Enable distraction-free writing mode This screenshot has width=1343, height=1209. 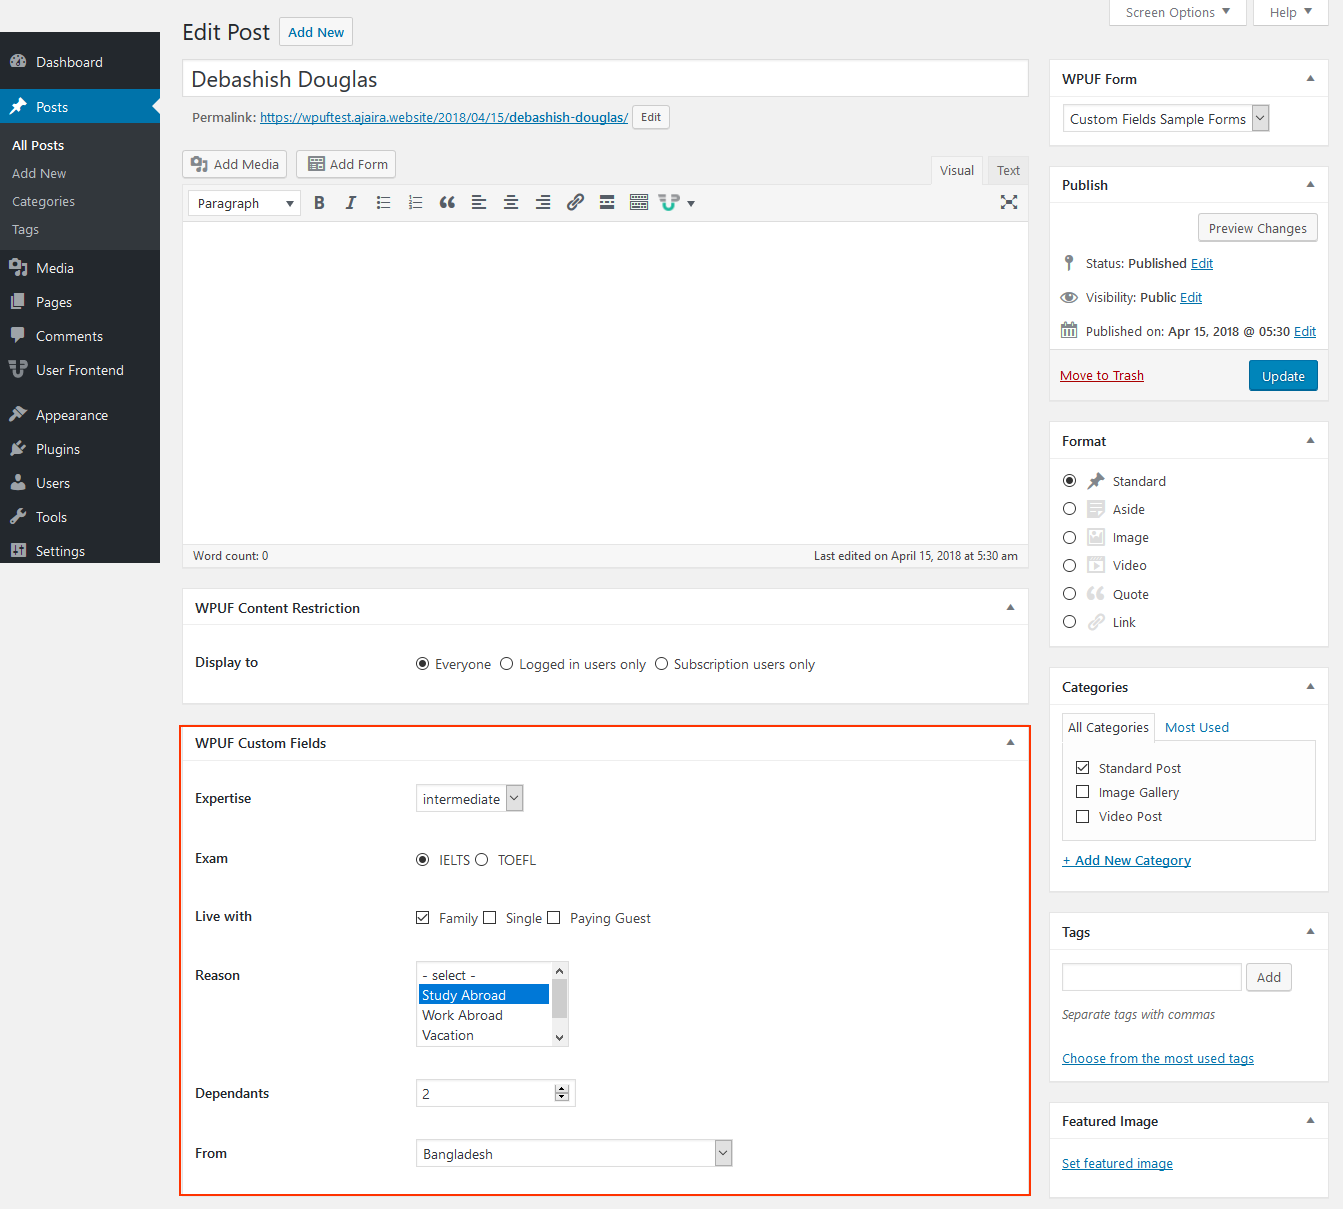tap(1009, 202)
